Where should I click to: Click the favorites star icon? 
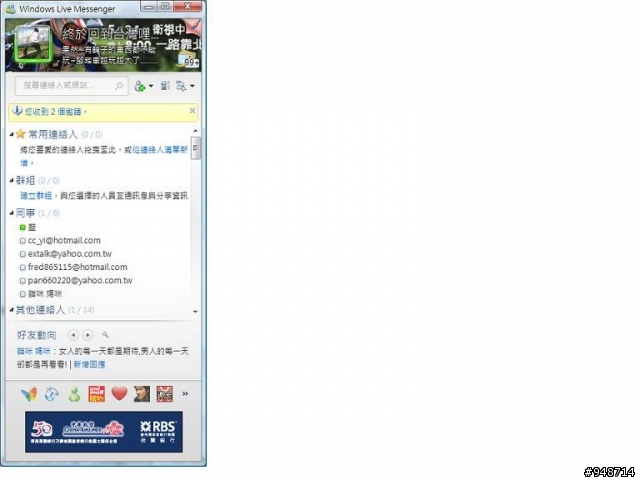[x=20, y=133]
